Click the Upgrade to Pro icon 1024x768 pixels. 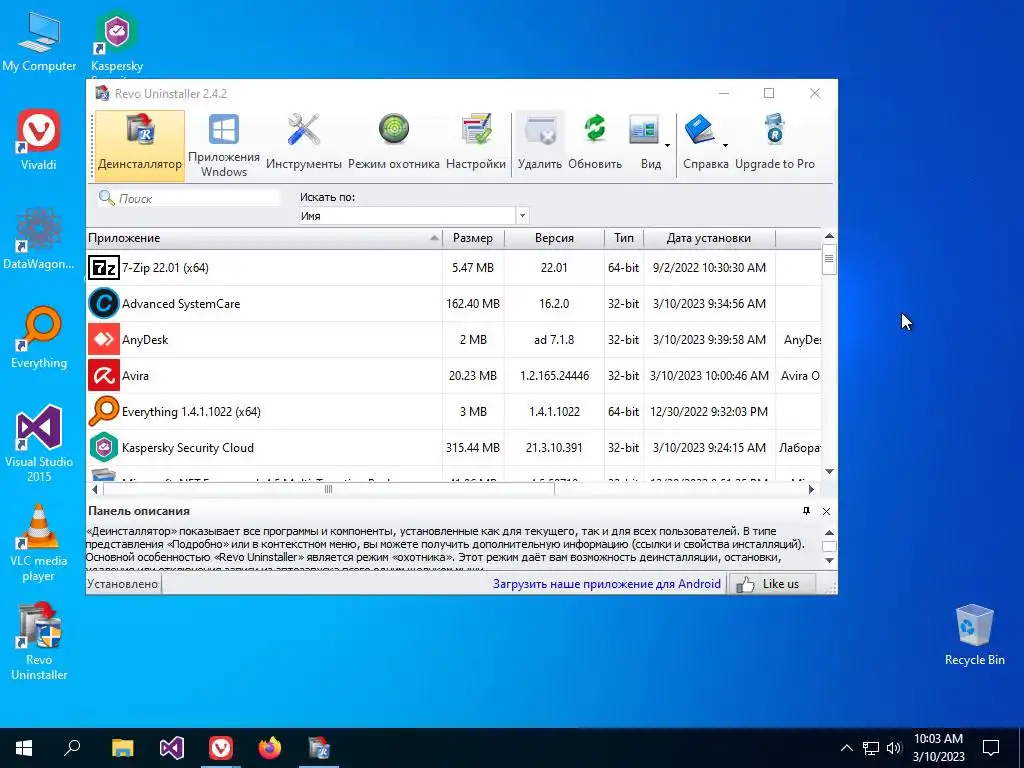coord(775,129)
